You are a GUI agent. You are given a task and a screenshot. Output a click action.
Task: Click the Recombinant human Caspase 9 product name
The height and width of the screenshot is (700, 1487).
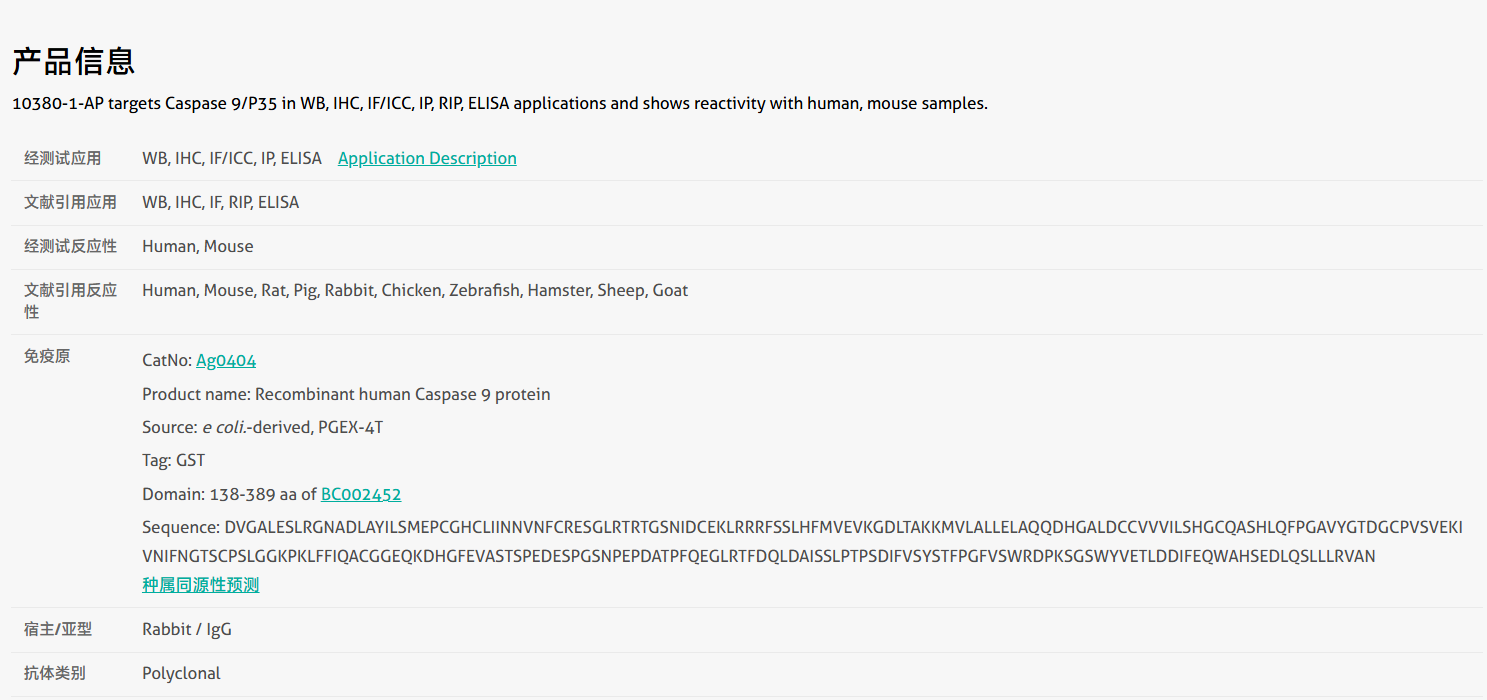tap(346, 394)
